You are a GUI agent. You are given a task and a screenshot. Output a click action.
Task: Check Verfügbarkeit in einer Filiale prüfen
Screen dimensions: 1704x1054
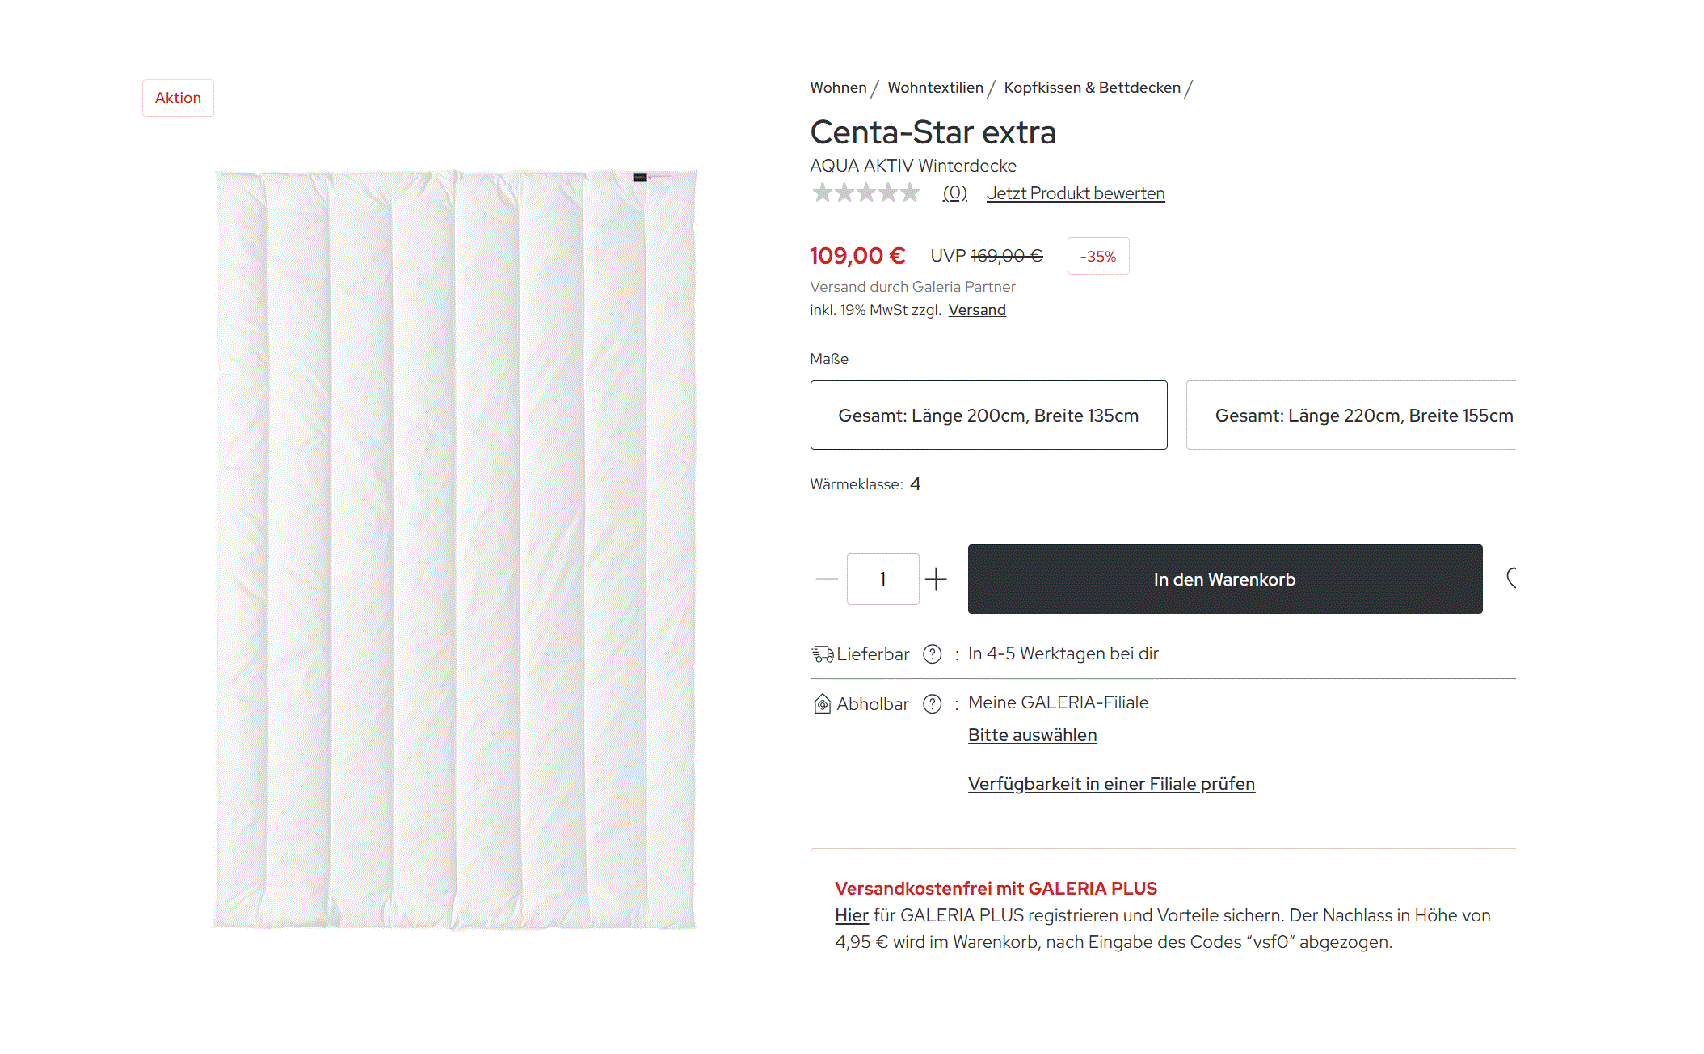(1111, 784)
